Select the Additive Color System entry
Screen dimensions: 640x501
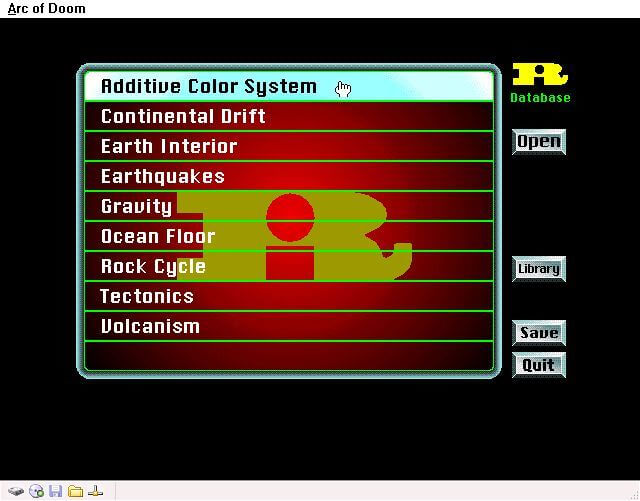click(289, 86)
